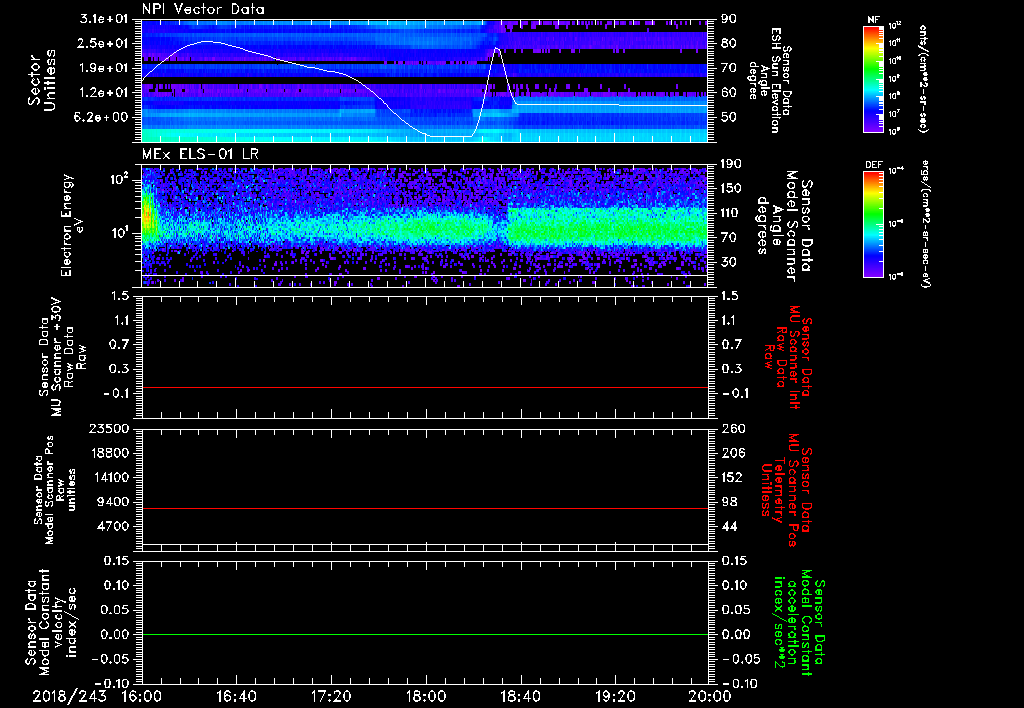Click the 190 scanner angle axis value
The height and width of the screenshot is (708, 1024).
[731, 164]
